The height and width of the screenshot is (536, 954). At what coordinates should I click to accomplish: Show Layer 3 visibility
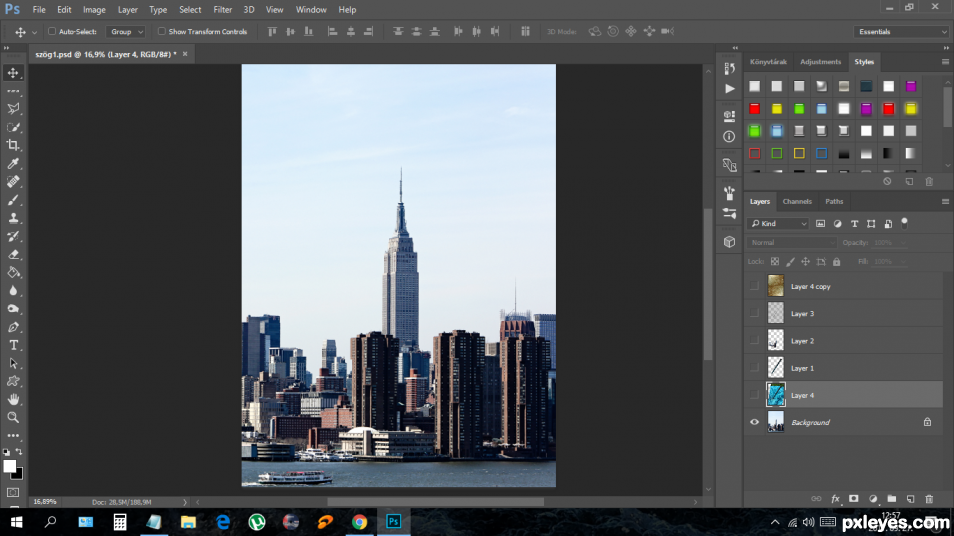coord(754,314)
